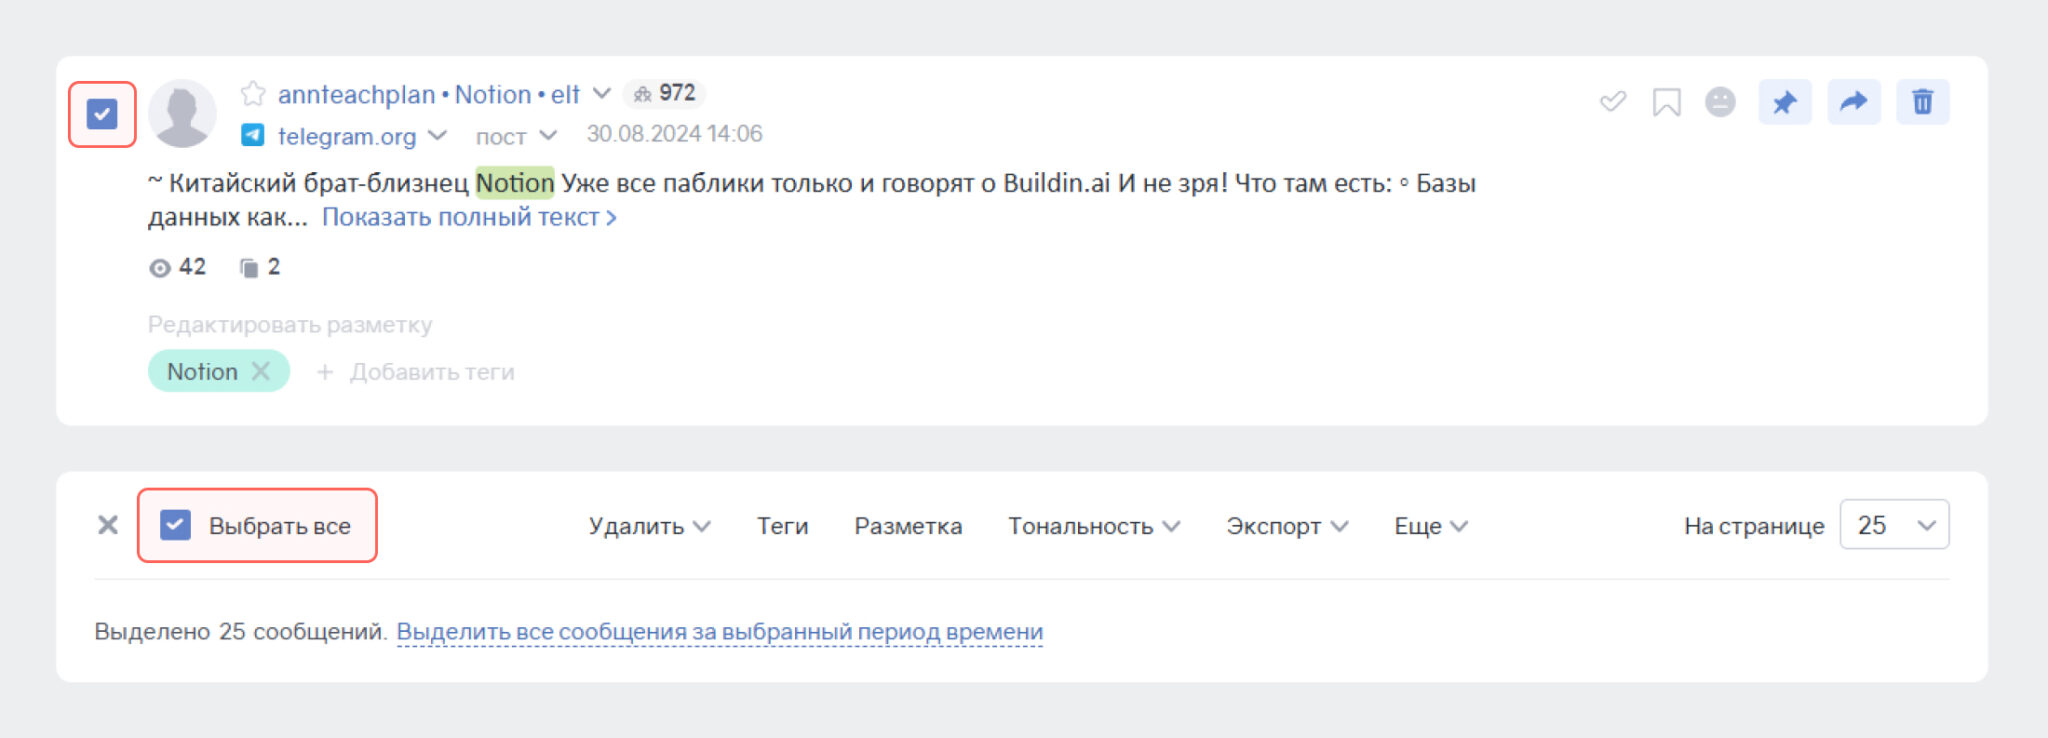Click Показать полный текст link

pos(469,217)
